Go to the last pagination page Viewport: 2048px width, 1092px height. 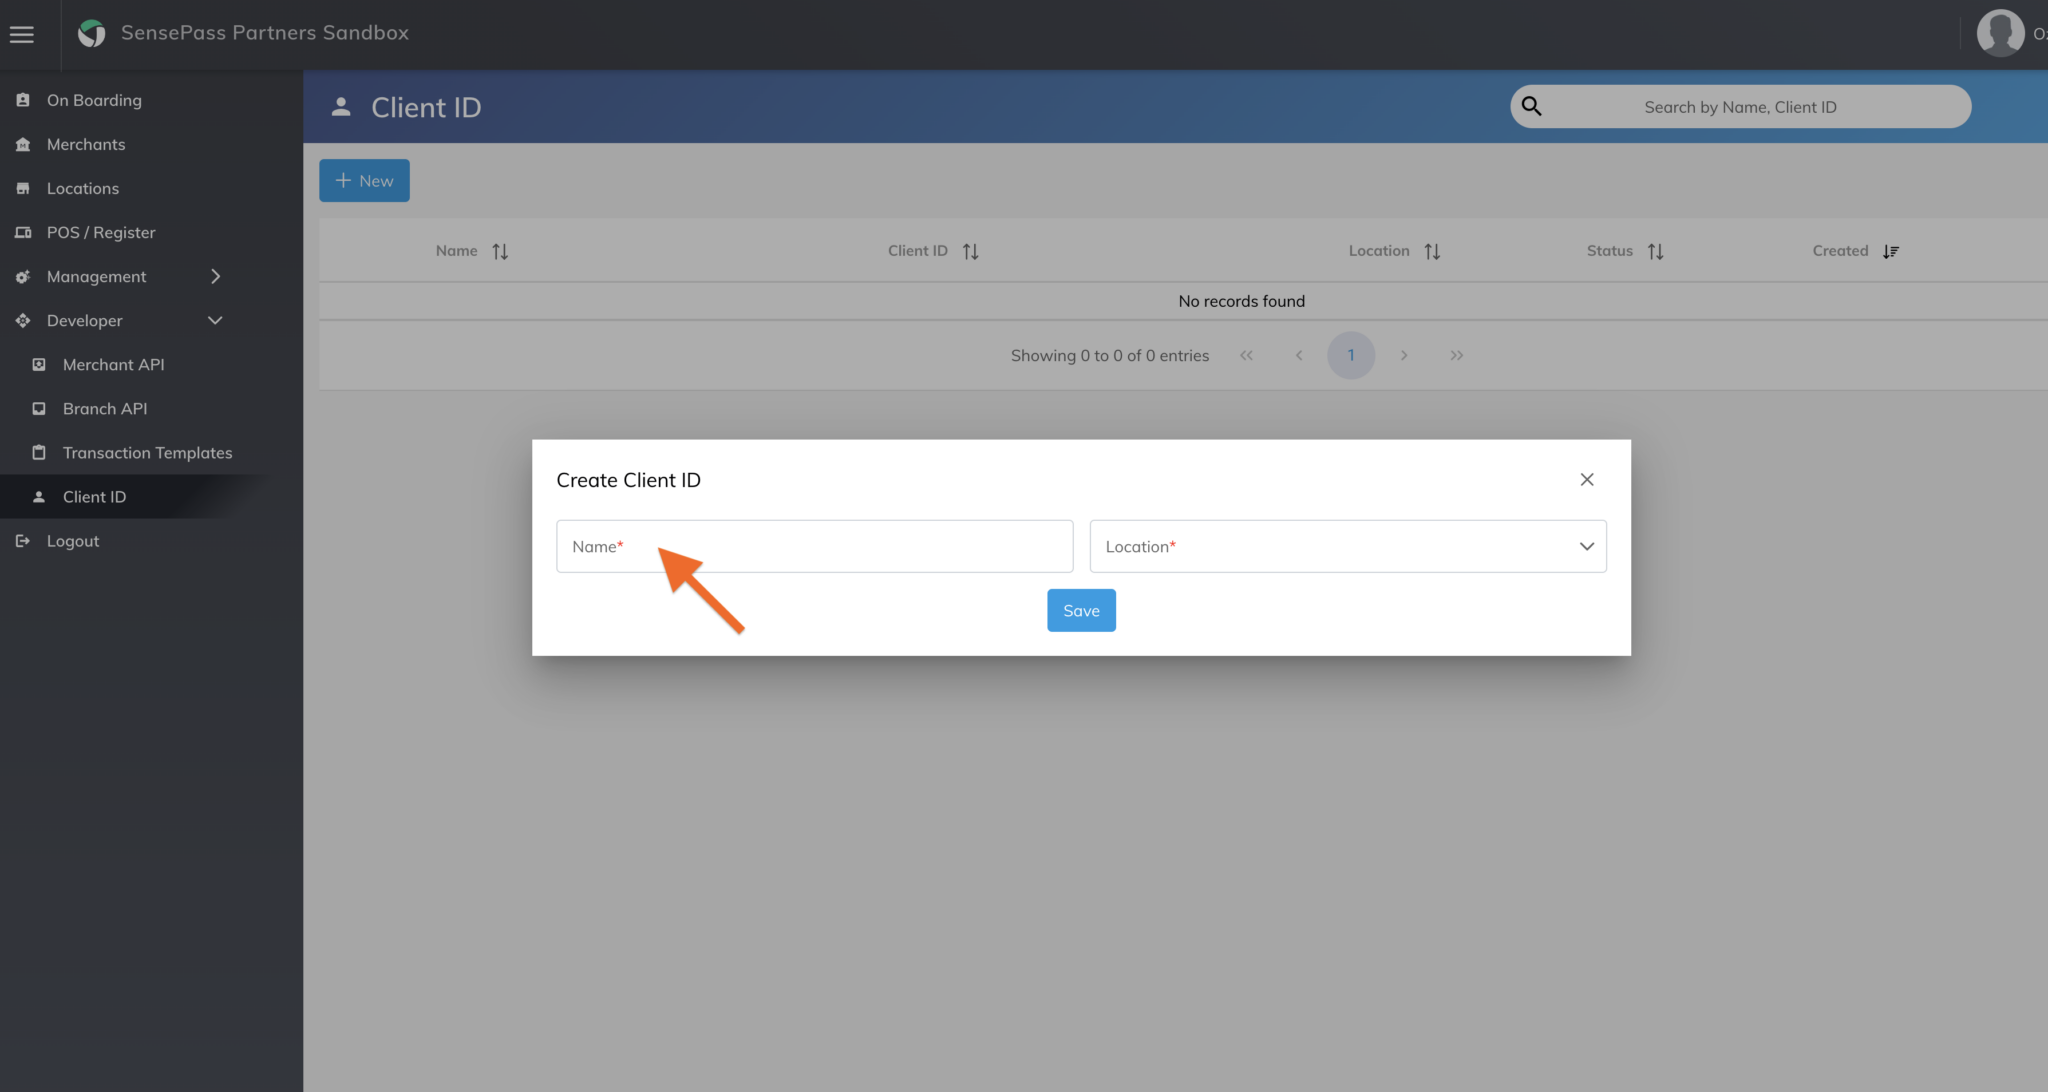click(1456, 355)
